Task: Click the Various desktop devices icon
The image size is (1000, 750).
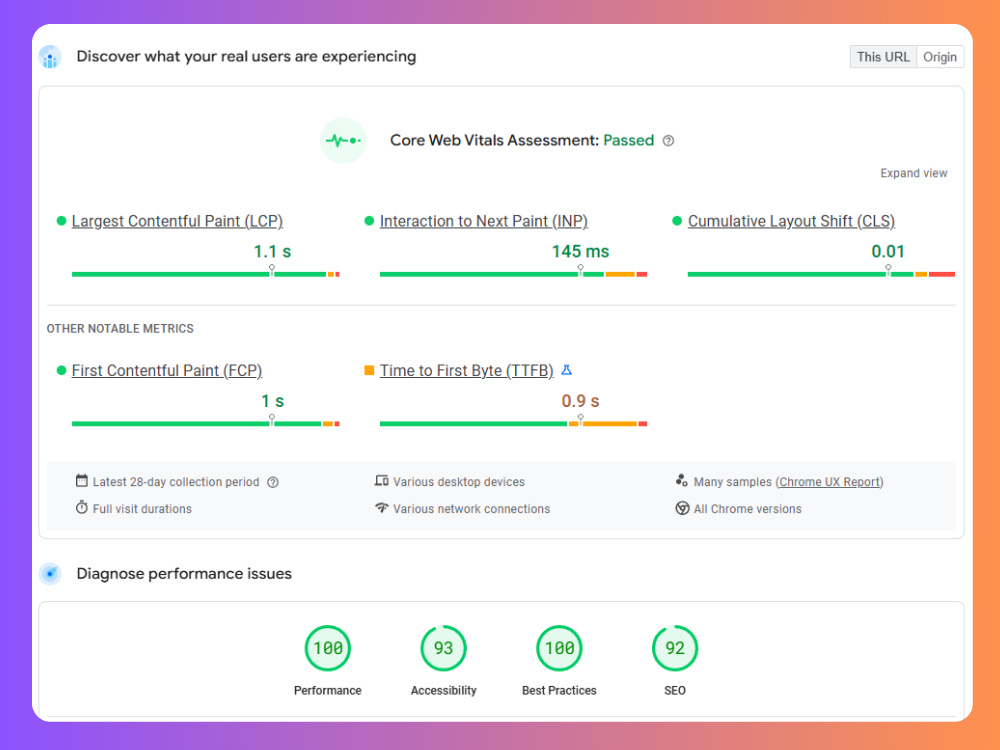Action: pos(381,481)
